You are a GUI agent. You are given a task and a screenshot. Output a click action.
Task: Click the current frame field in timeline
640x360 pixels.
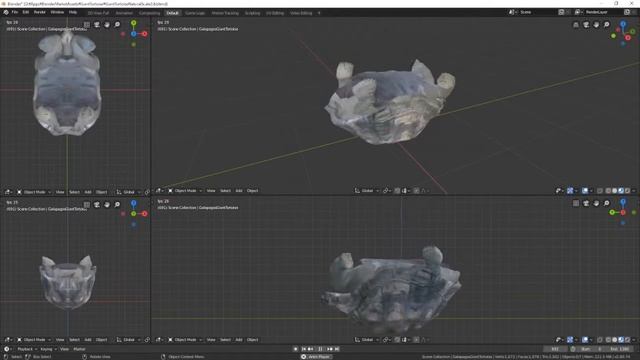556,349
